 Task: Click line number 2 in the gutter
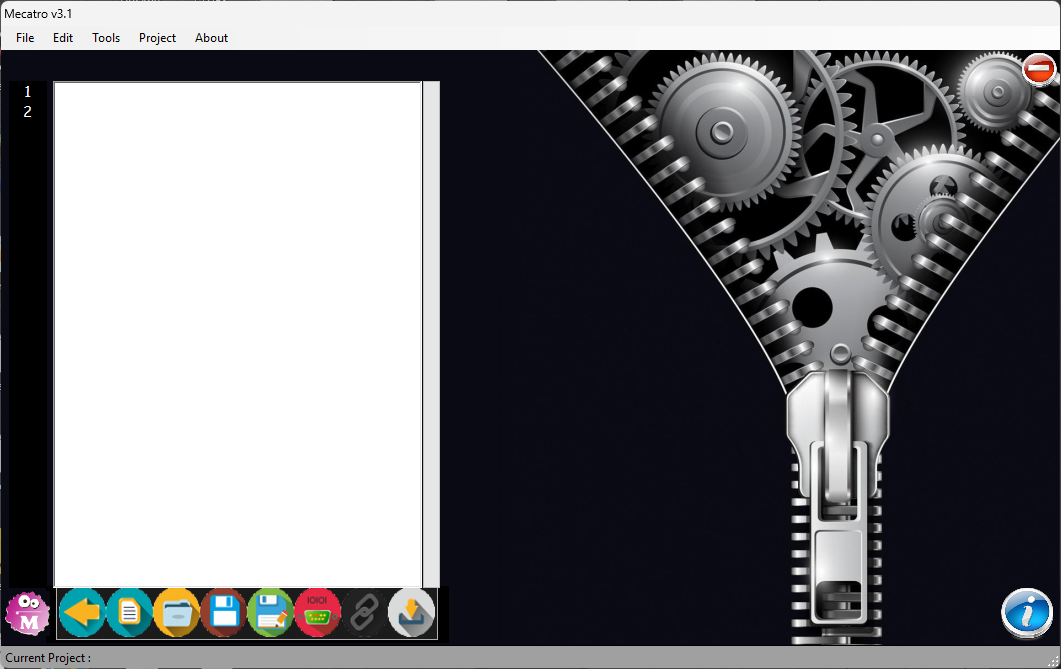(28, 112)
